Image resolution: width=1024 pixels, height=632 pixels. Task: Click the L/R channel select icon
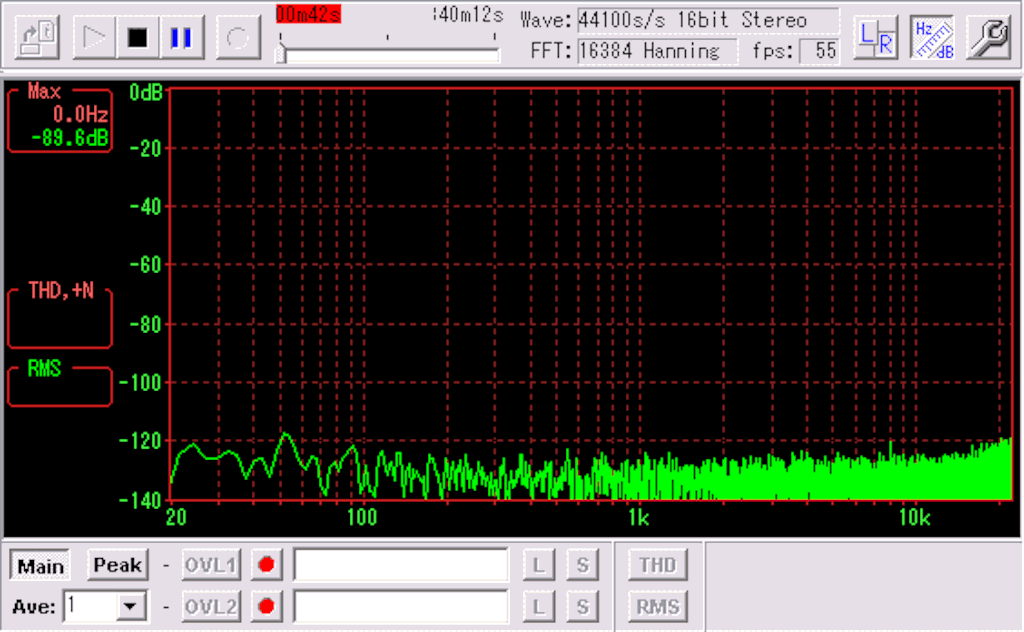[x=876, y=38]
